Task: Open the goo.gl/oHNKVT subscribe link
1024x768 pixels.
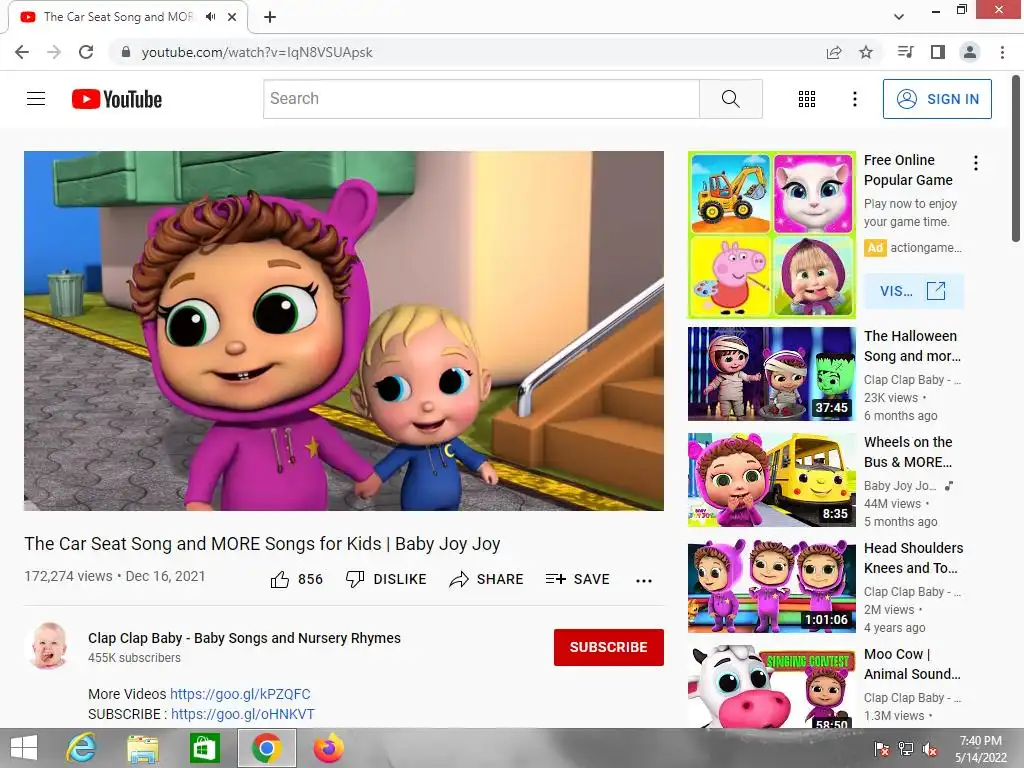Action: [x=243, y=714]
